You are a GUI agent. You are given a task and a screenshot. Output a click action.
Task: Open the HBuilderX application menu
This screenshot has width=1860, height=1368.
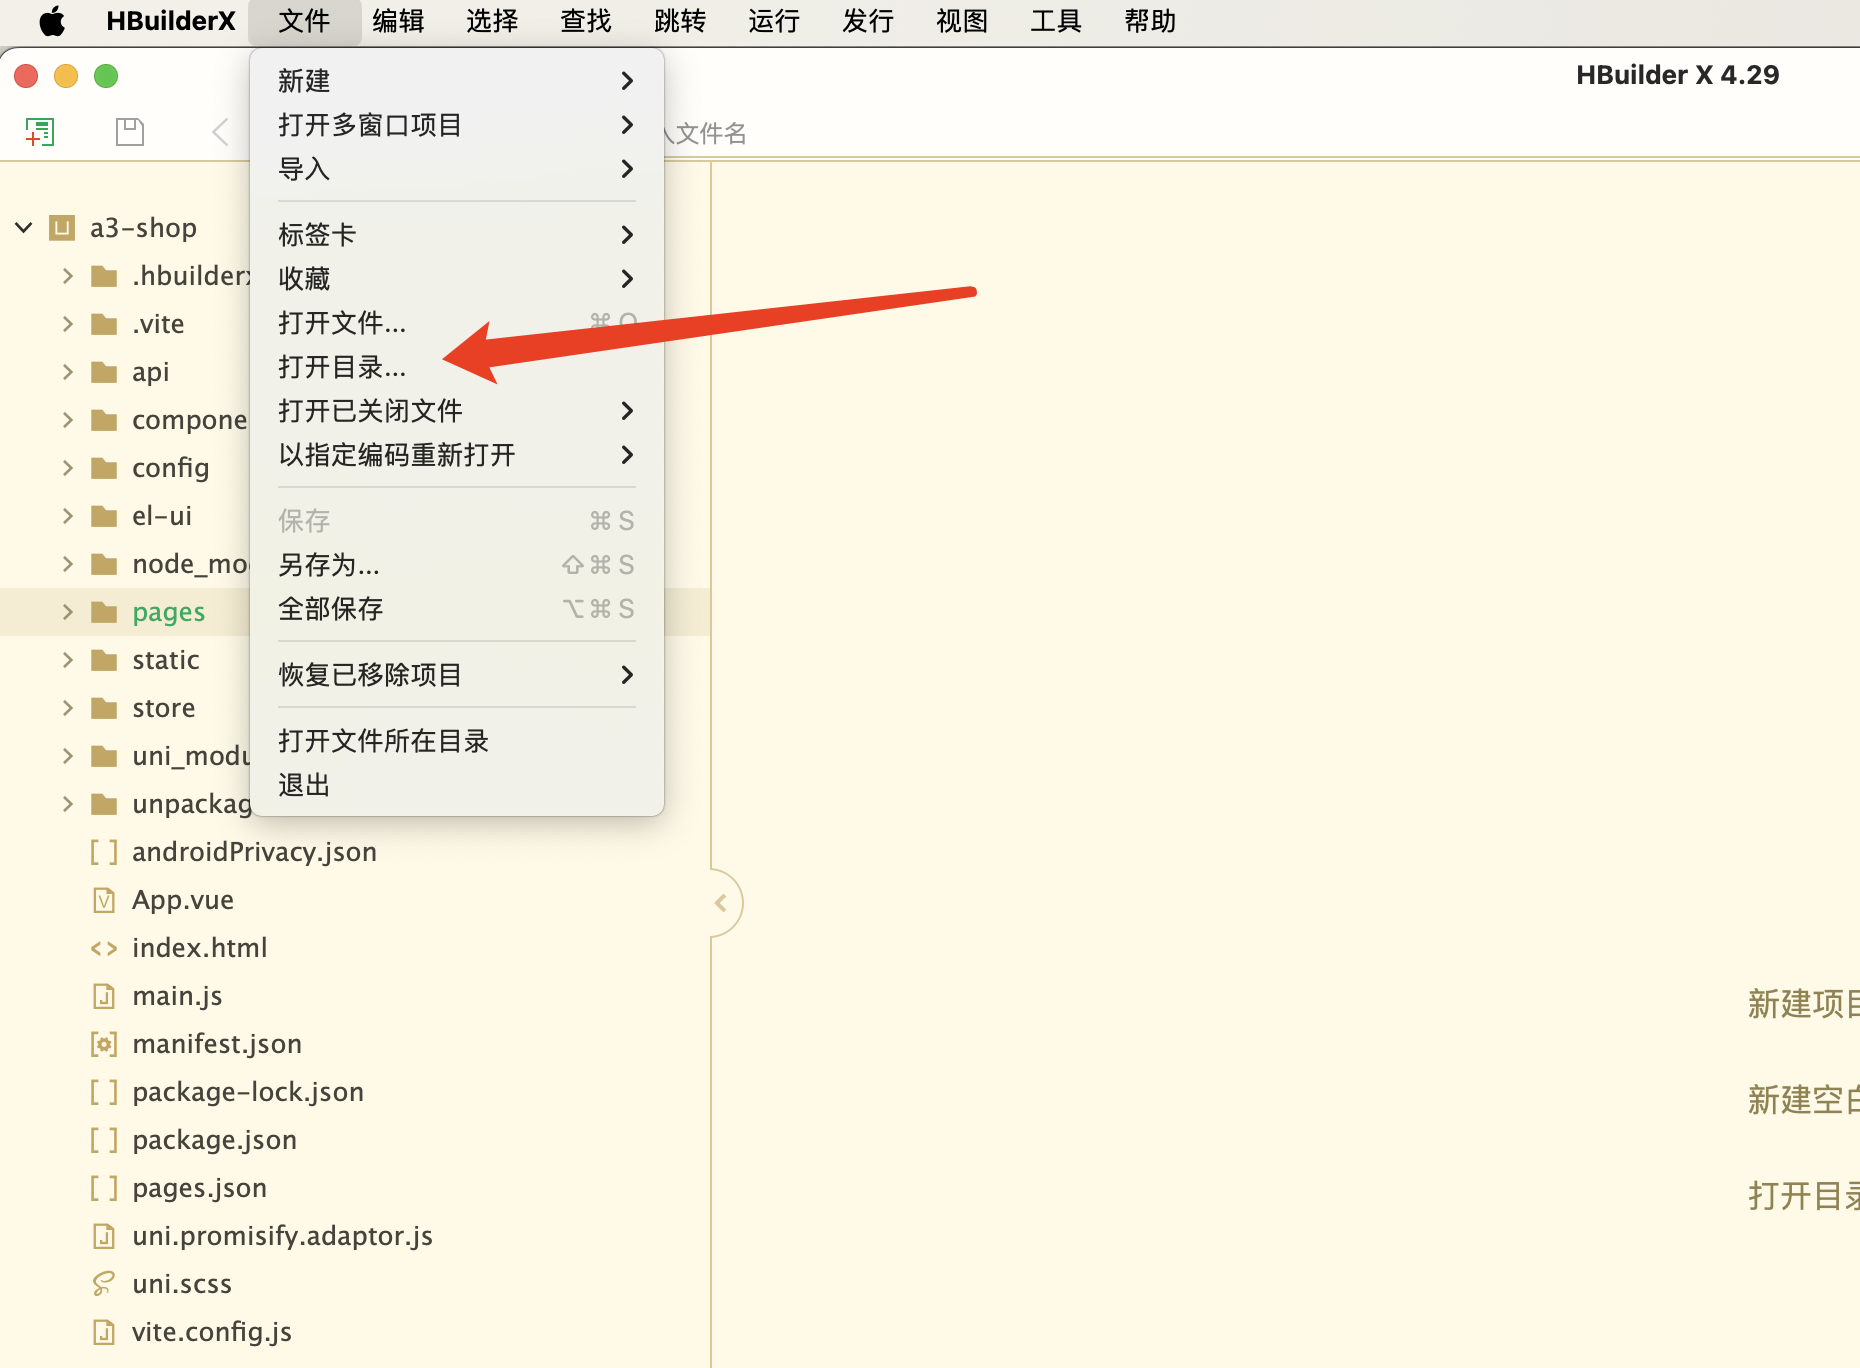point(171,21)
